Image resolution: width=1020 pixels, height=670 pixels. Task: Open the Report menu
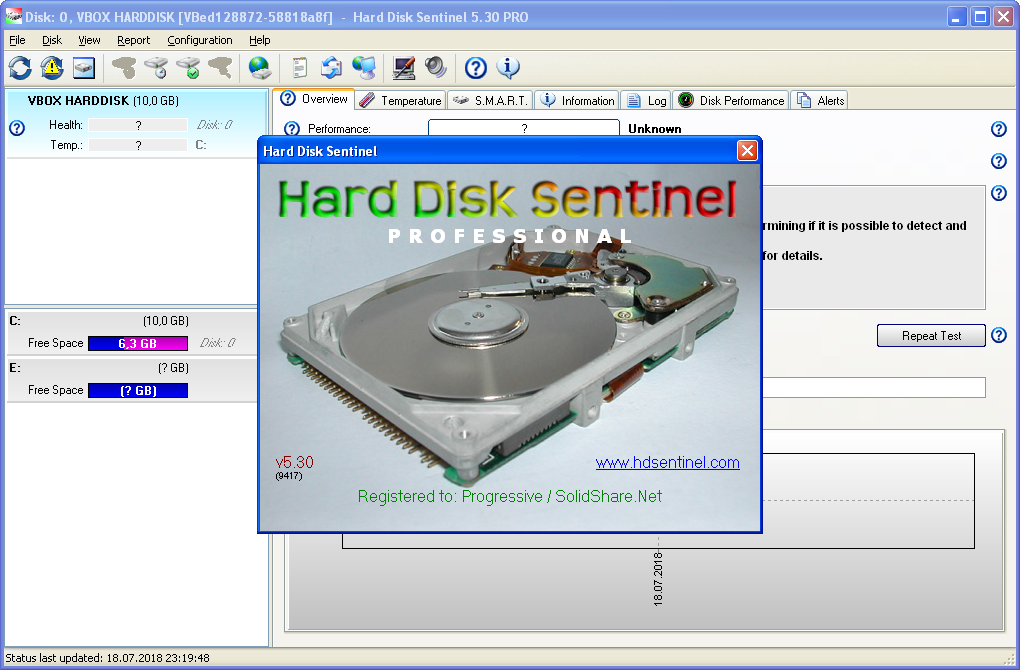point(133,40)
